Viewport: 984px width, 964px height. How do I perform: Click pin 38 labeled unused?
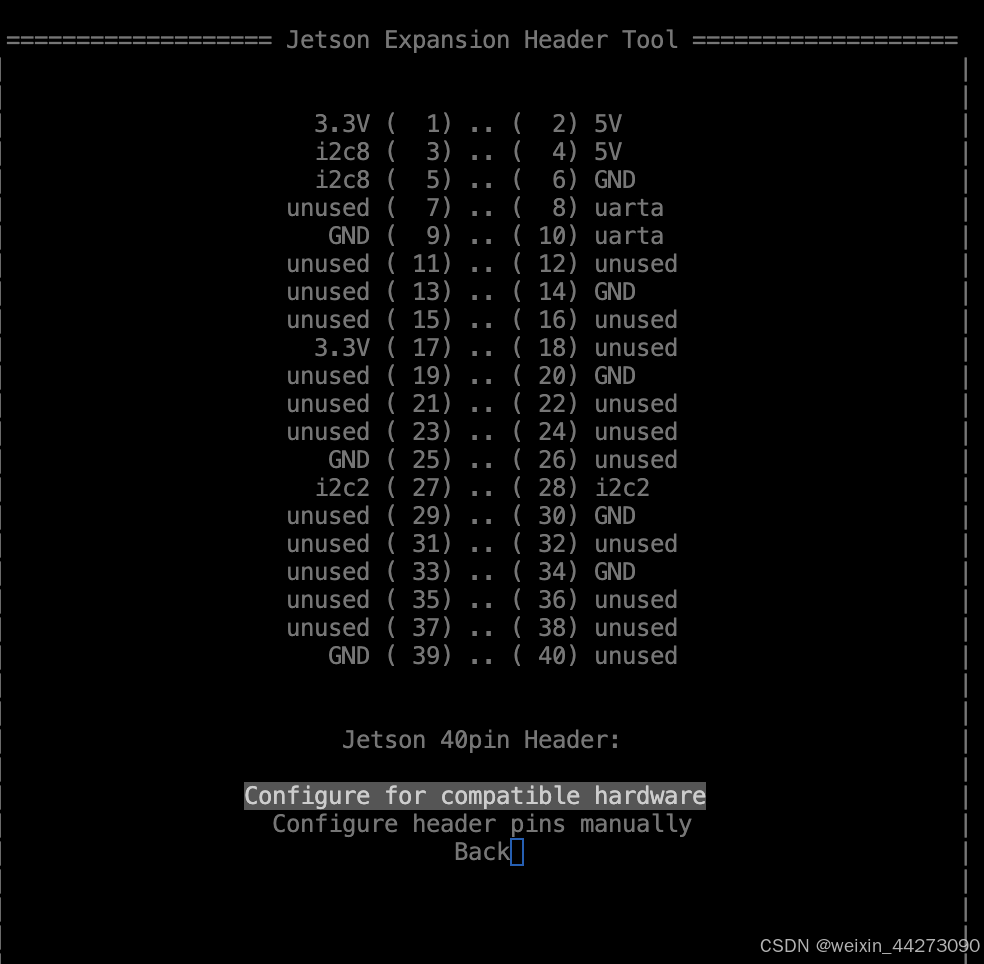(x=595, y=628)
